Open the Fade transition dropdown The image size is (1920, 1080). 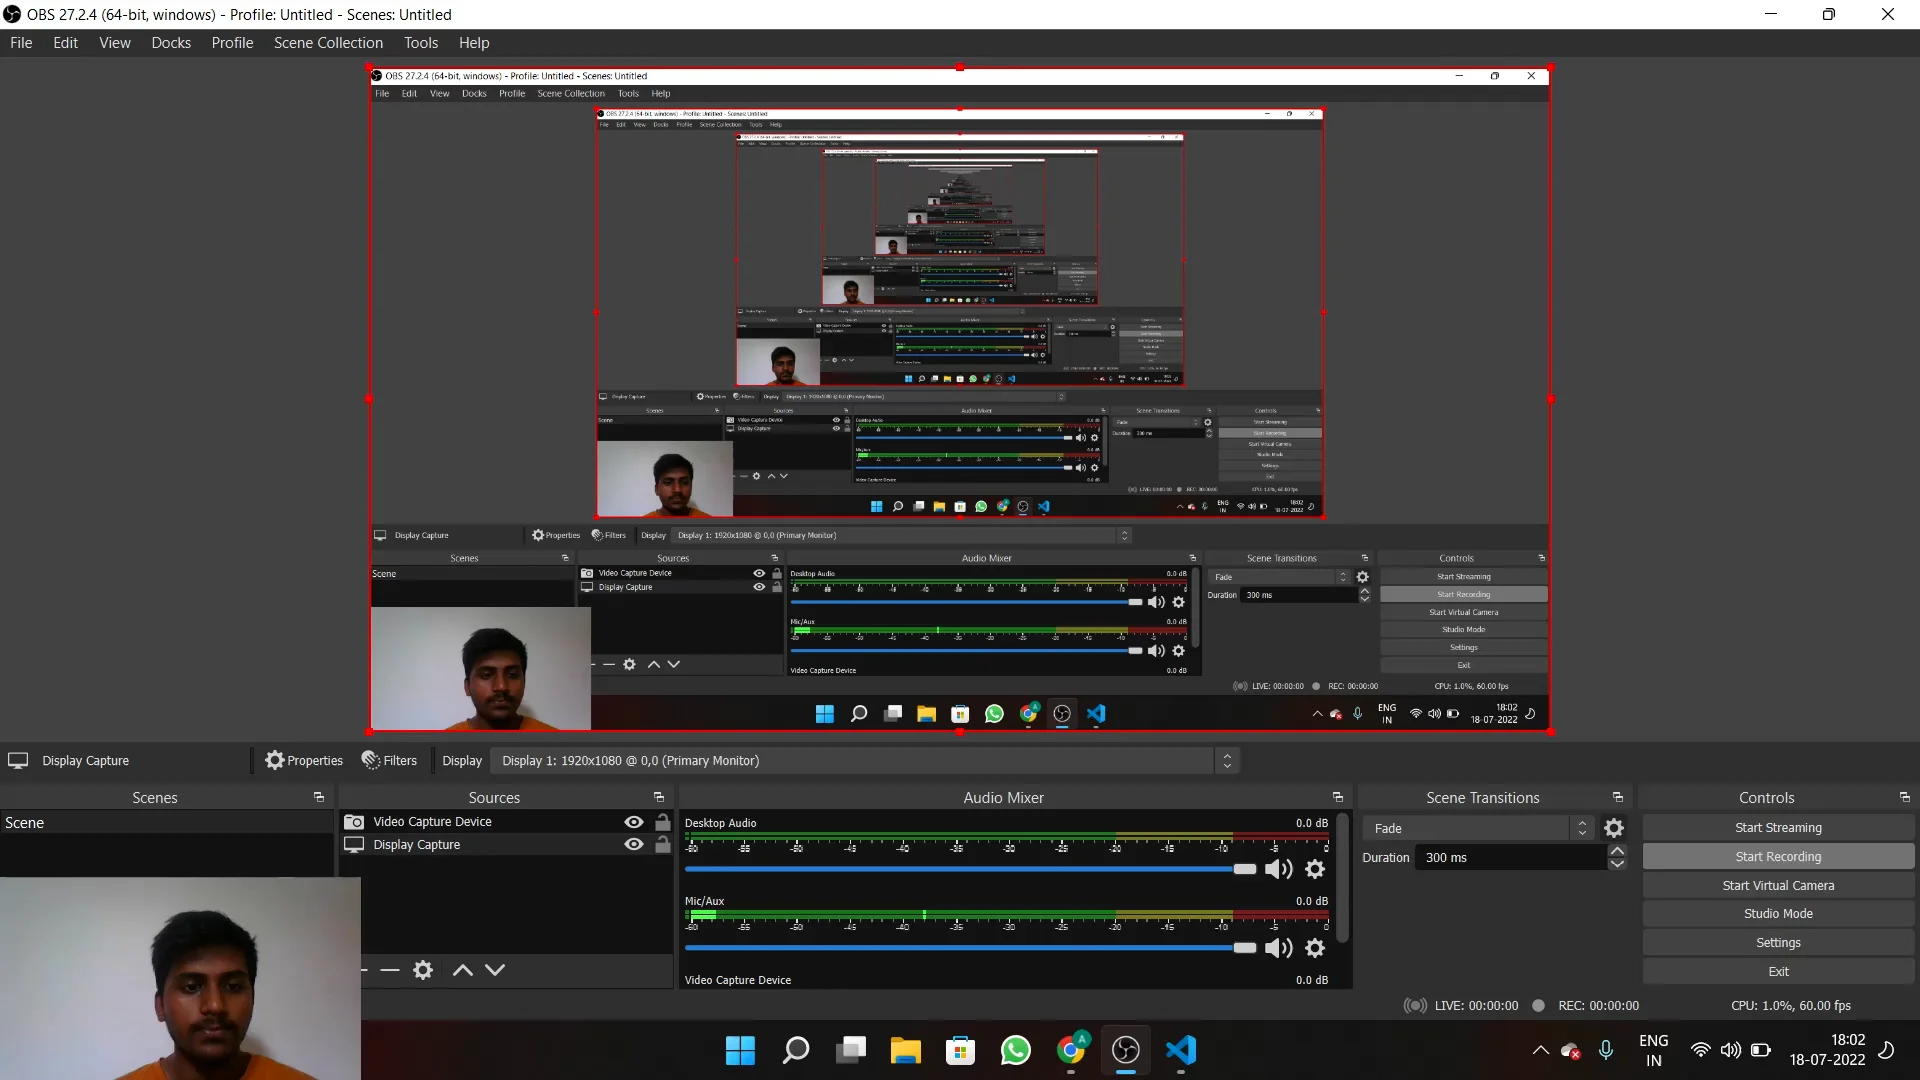click(x=1583, y=828)
